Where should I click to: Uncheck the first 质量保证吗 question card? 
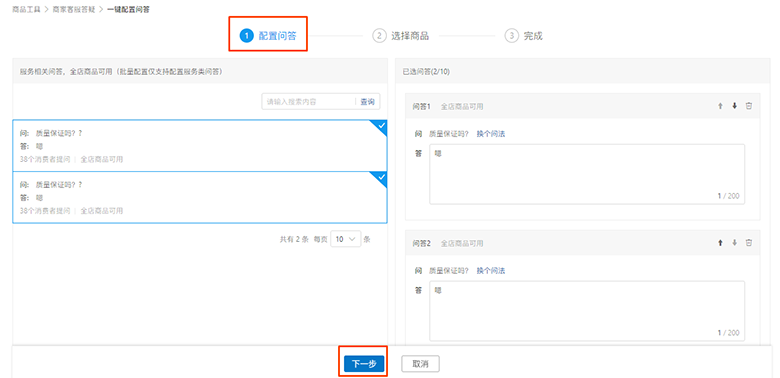(199, 146)
